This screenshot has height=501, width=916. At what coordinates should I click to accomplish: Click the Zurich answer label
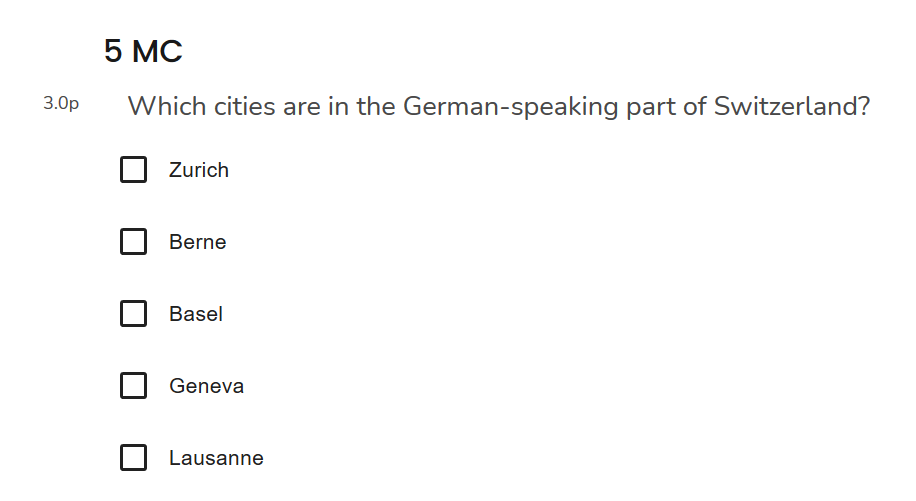[199, 170]
